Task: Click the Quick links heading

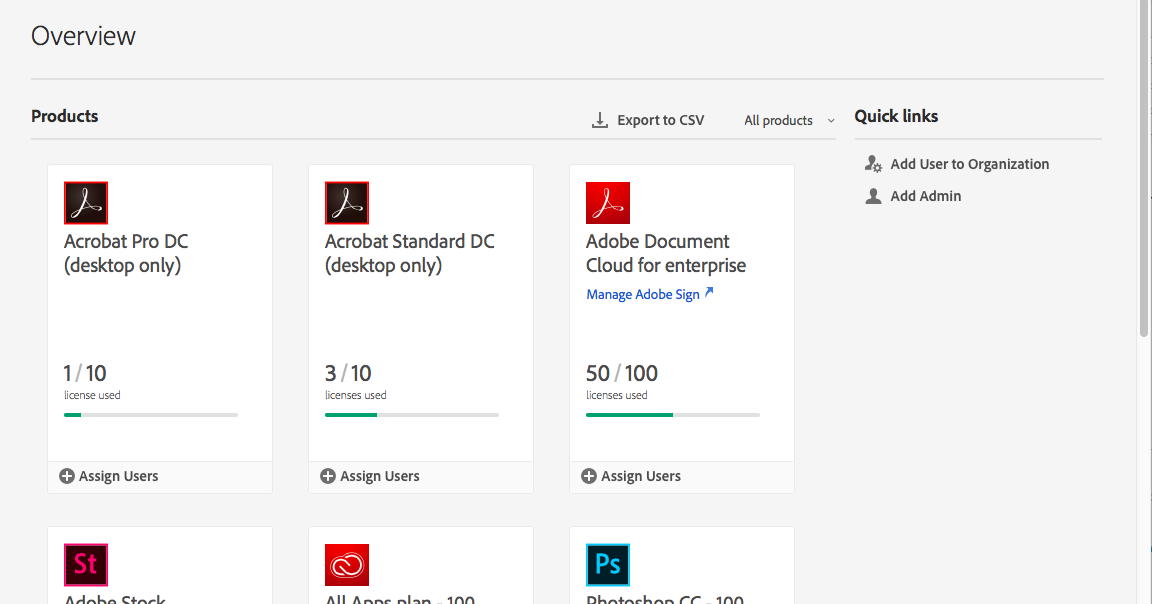Action: pos(896,116)
